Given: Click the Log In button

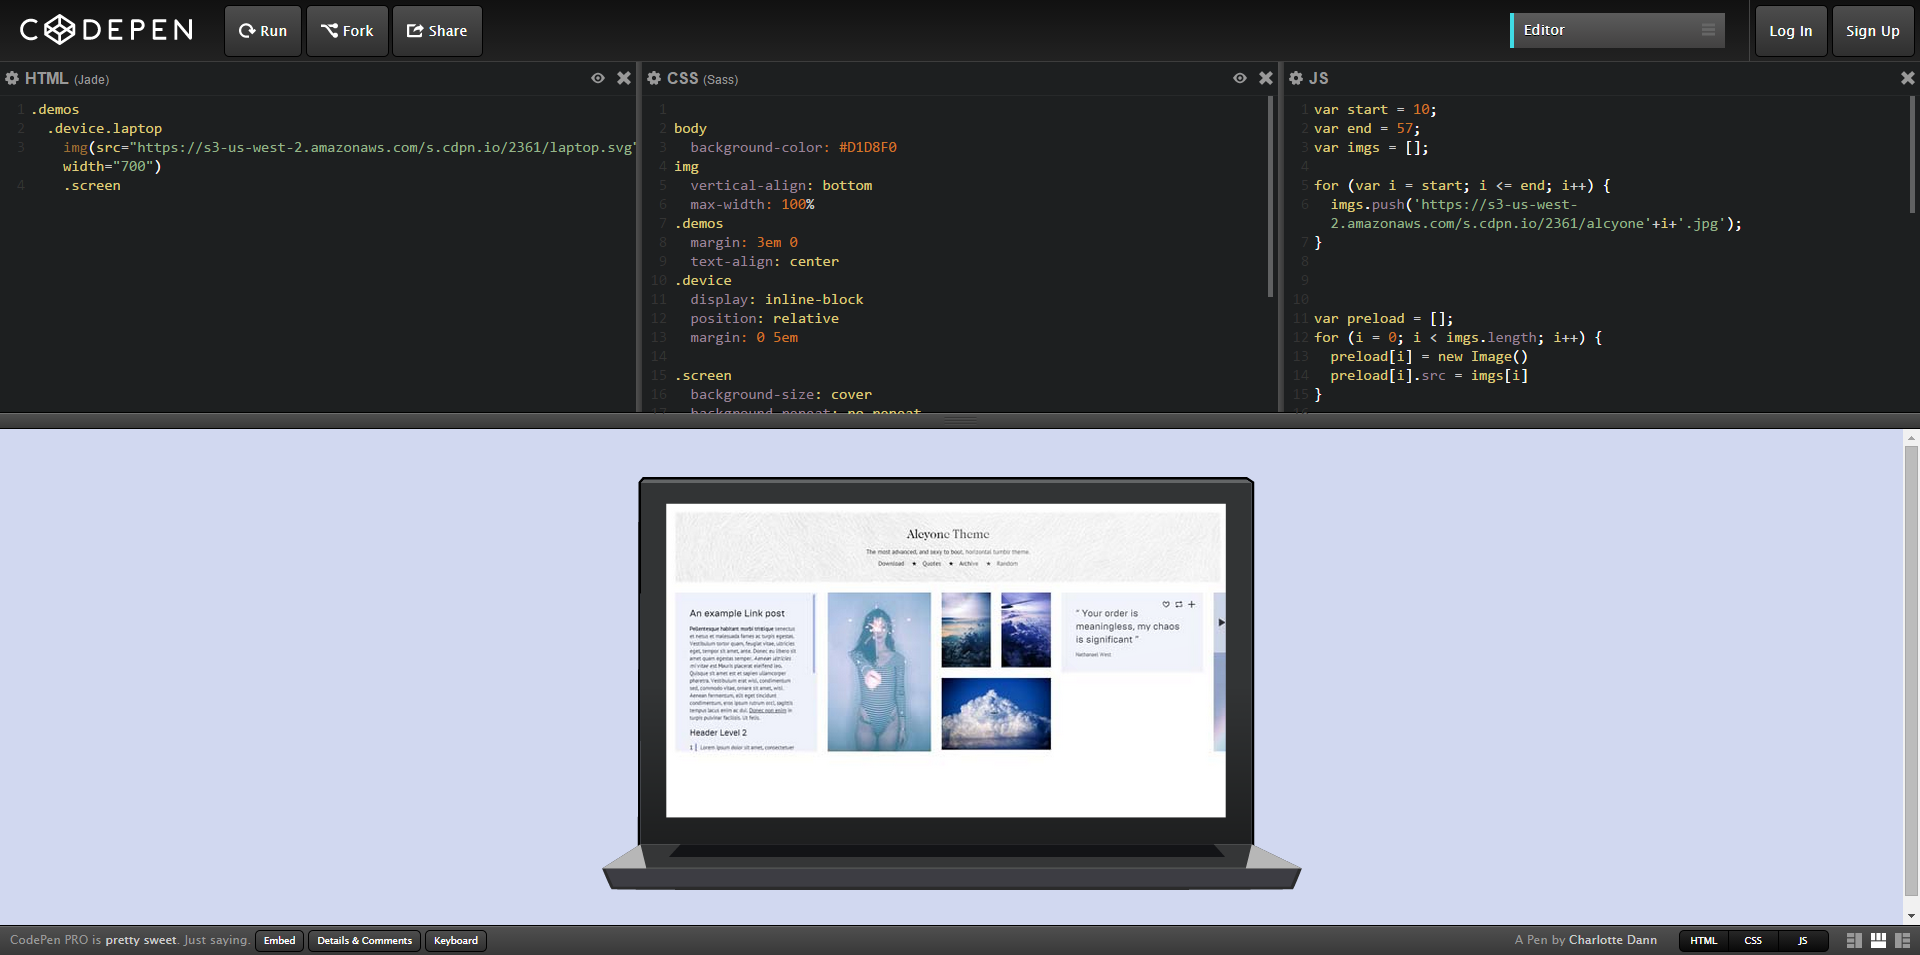Looking at the screenshot, I should [1791, 31].
